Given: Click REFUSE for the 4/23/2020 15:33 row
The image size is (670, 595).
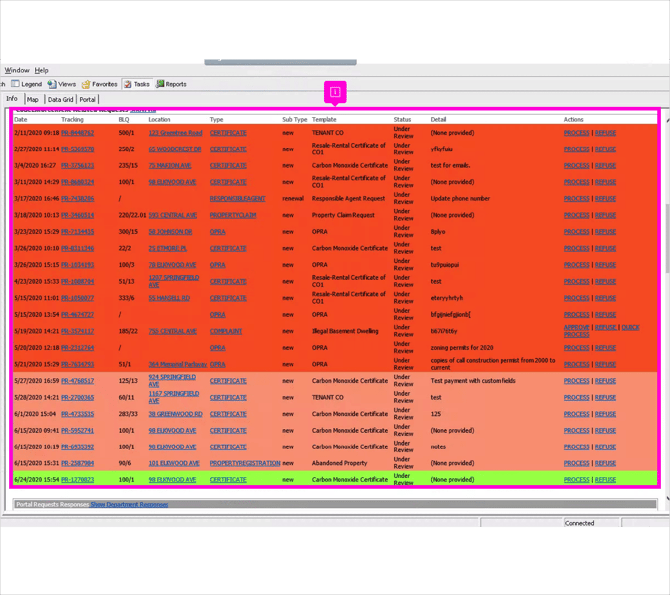Looking at the screenshot, I should (x=605, y=282).
